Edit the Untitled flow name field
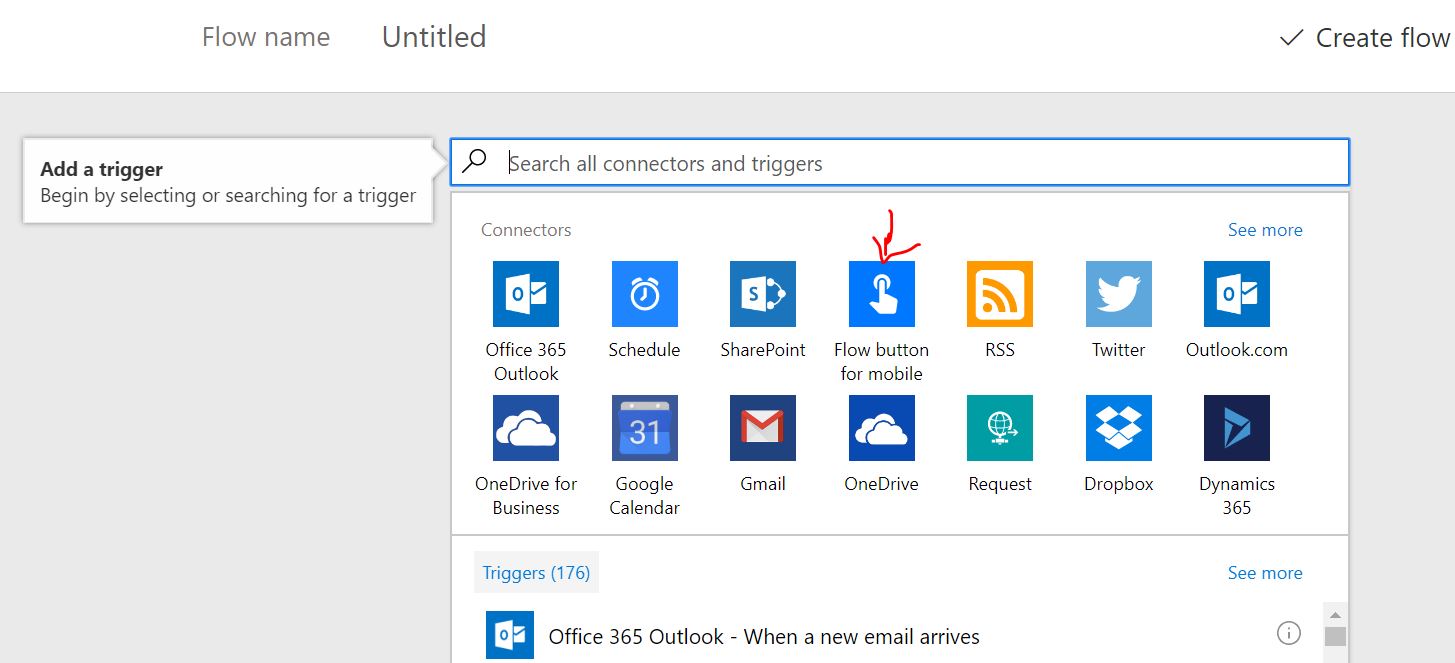Image resolution: width=1455 pixels, height=663 pixels. [x=434, y=37]
